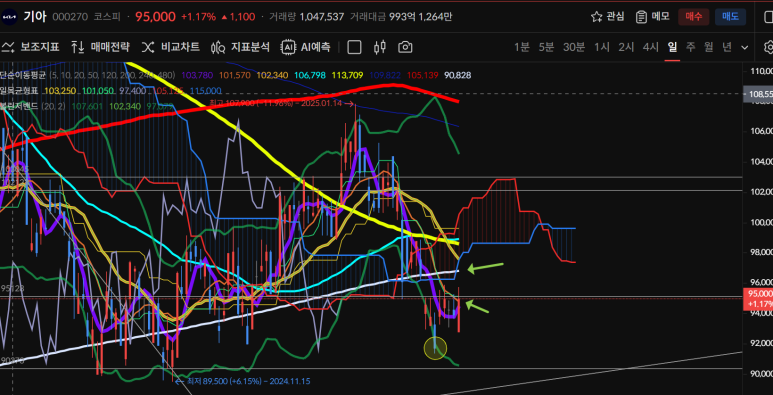The height and width of the screenshot is (395, 773).
Task: Click the 최고 107,900 high label
Action: [281, 104]
